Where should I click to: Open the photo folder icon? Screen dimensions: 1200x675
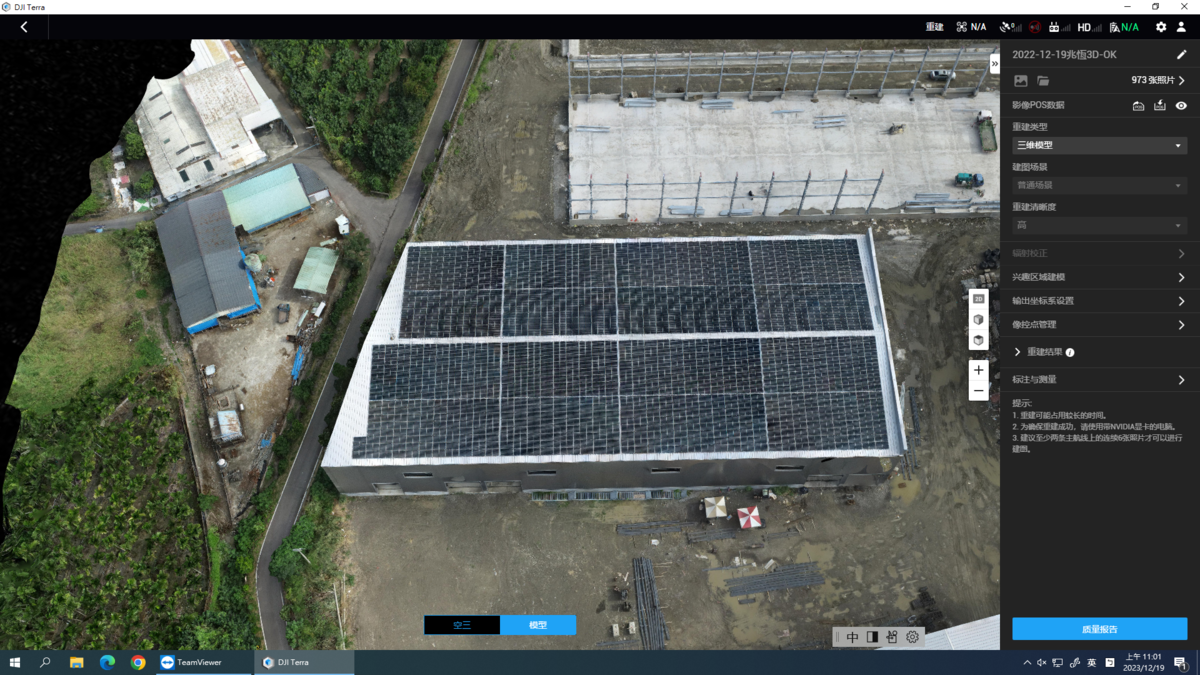pyautogui.click(x=1043, y=81)
